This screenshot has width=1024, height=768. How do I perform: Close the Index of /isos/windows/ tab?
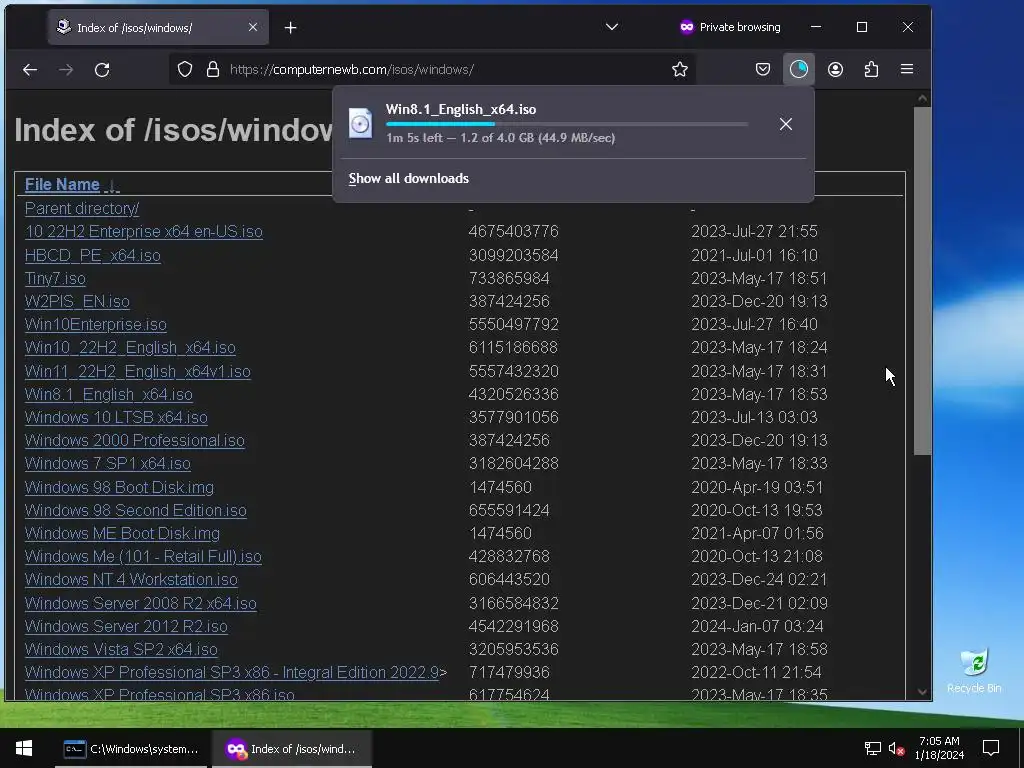point(253,27)
